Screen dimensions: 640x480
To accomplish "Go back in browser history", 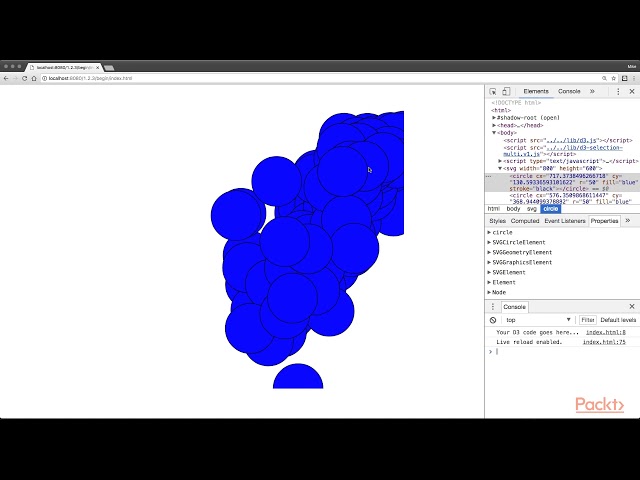I will (6, 78).
